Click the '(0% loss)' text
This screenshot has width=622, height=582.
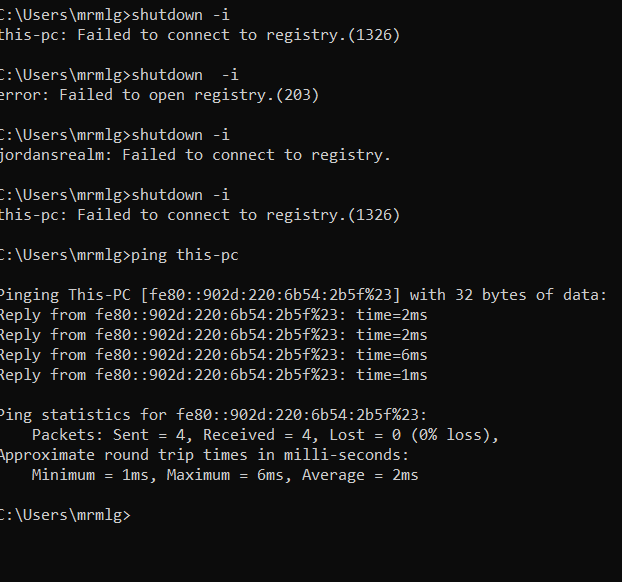point(450,435)
